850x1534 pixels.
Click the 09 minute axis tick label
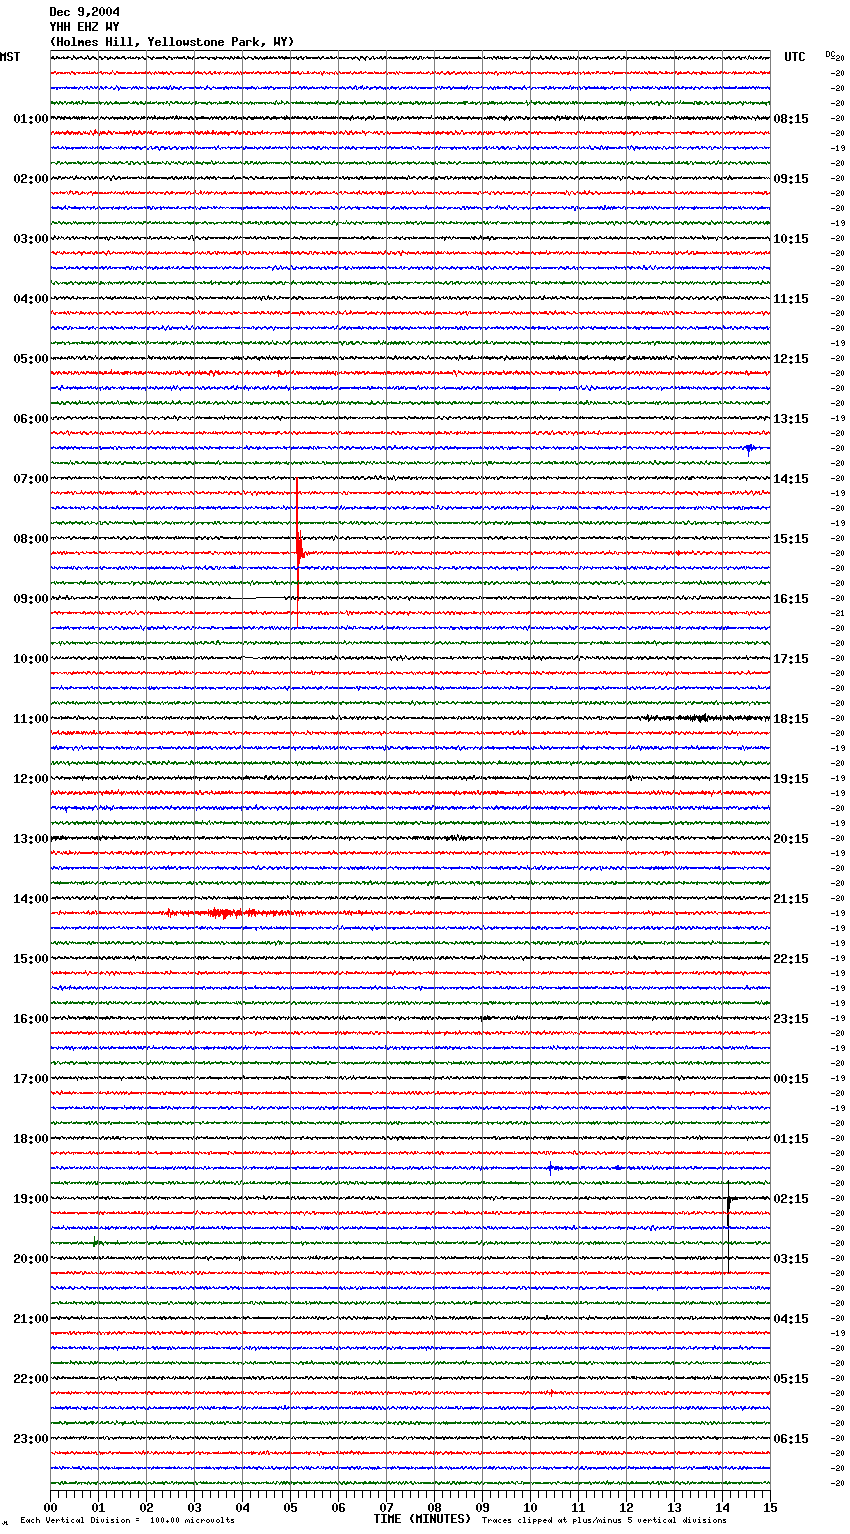[x=482, y=1507]
